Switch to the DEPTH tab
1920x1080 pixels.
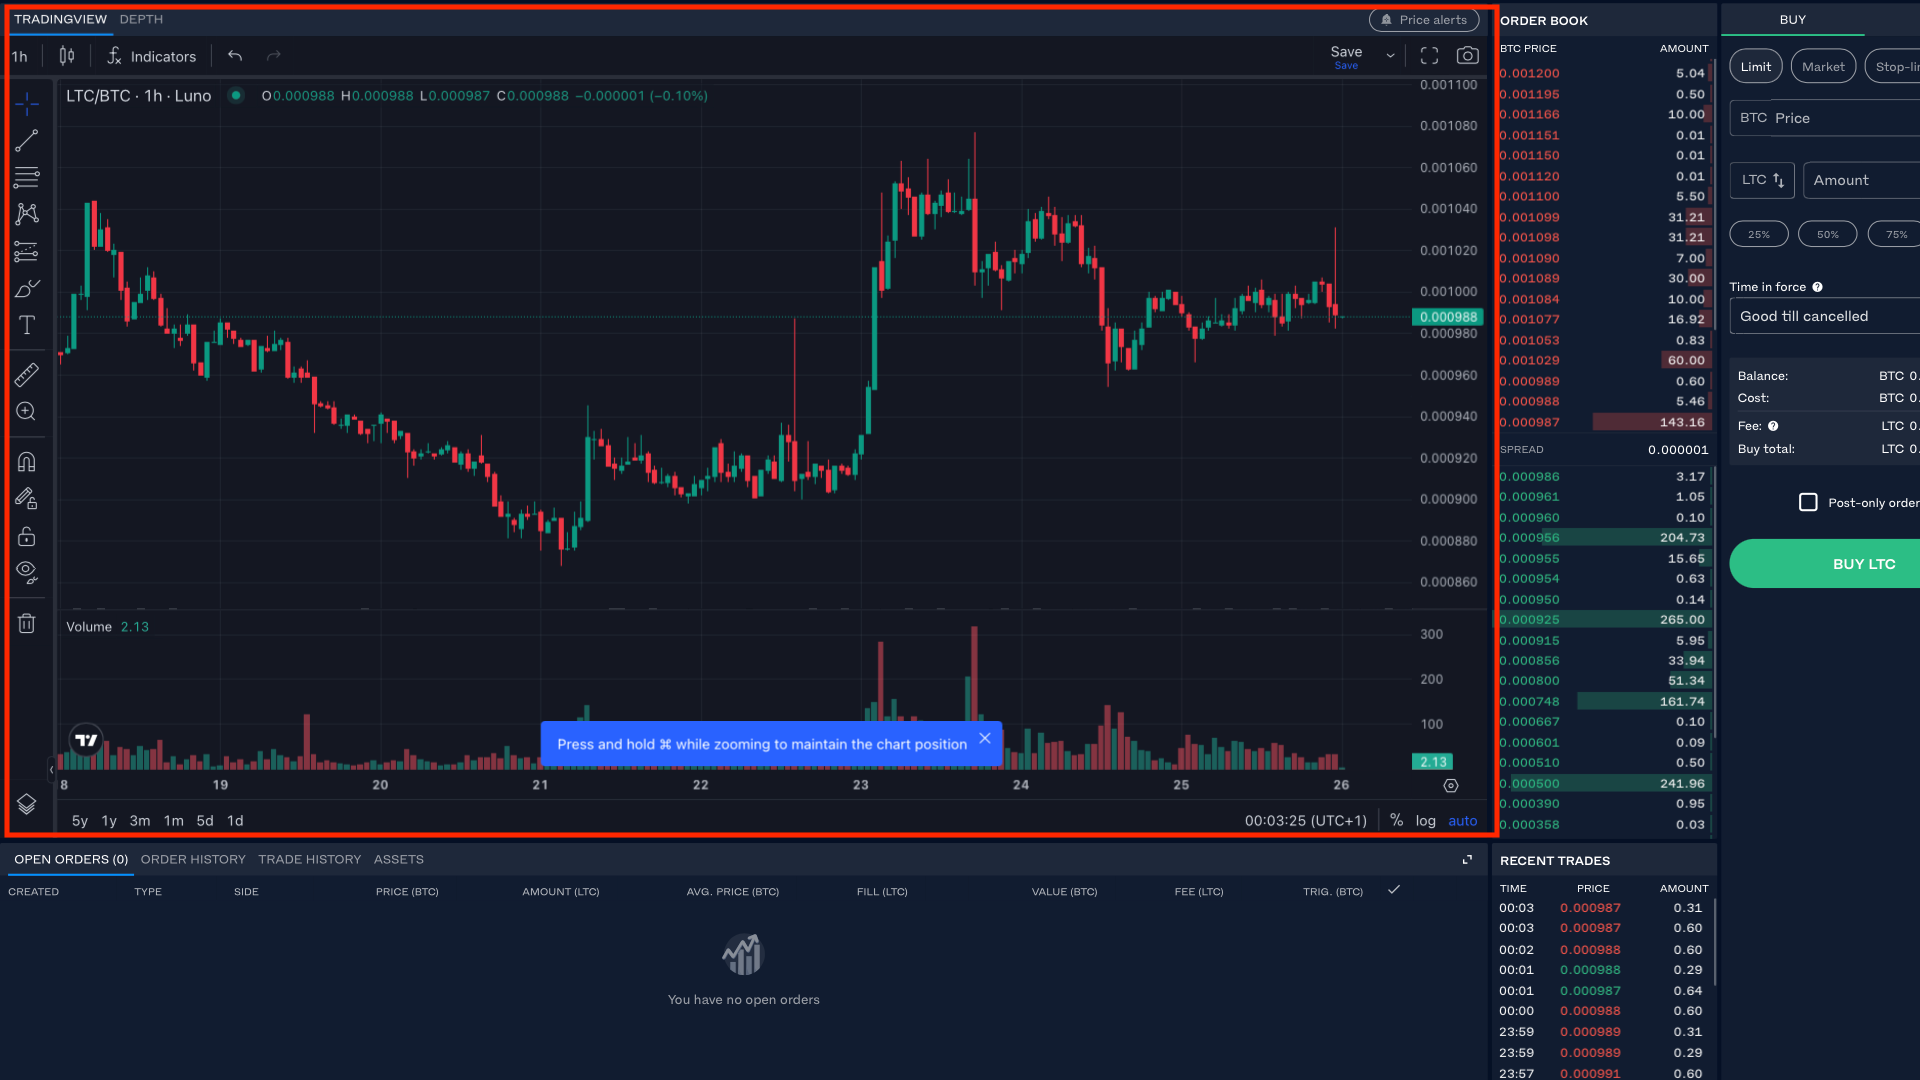click(141, 19)
